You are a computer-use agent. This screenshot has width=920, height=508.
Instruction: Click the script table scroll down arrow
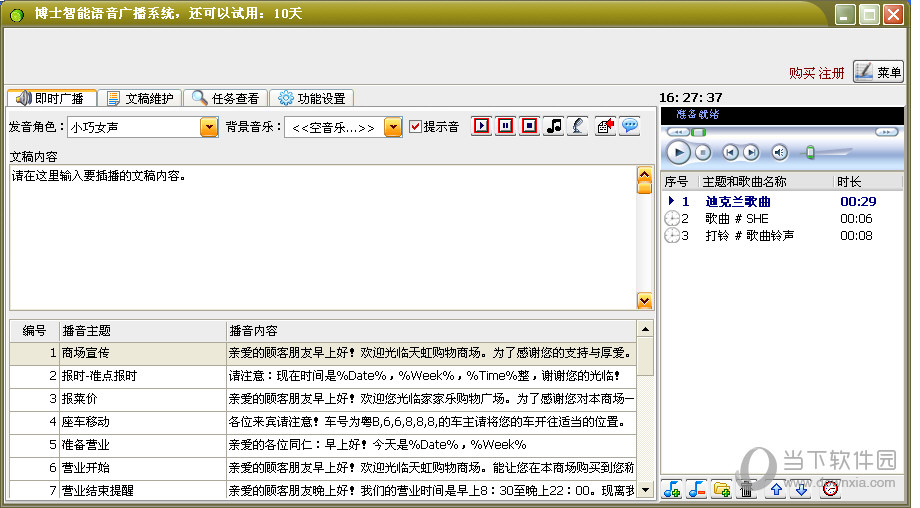645,489
